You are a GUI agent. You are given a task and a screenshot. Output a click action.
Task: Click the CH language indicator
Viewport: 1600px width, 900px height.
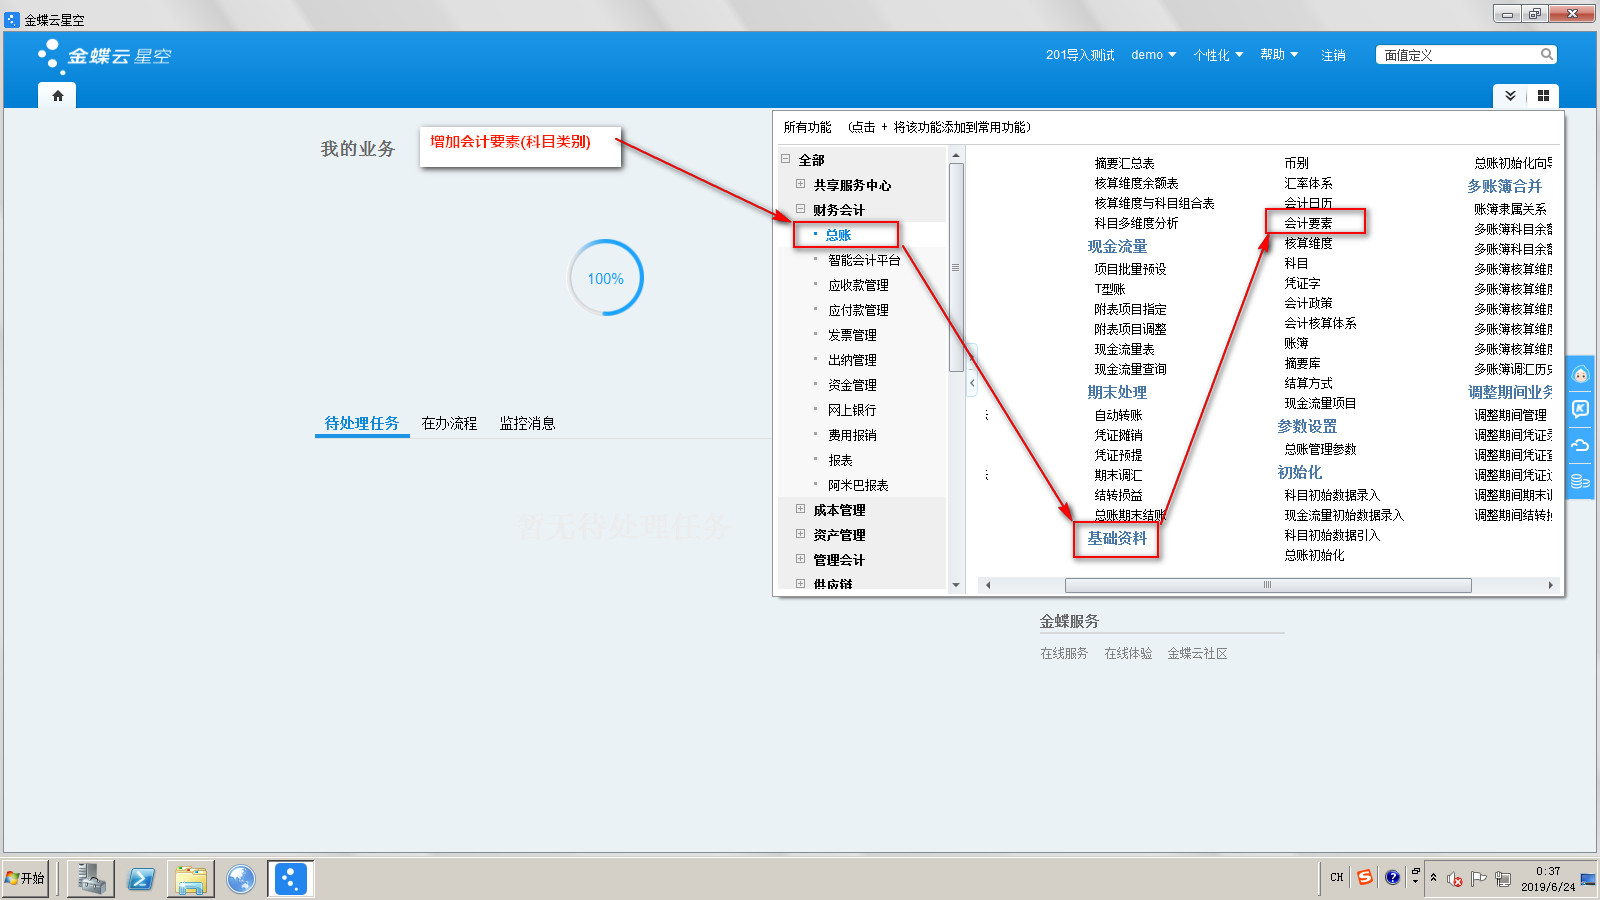(1337, 877)
